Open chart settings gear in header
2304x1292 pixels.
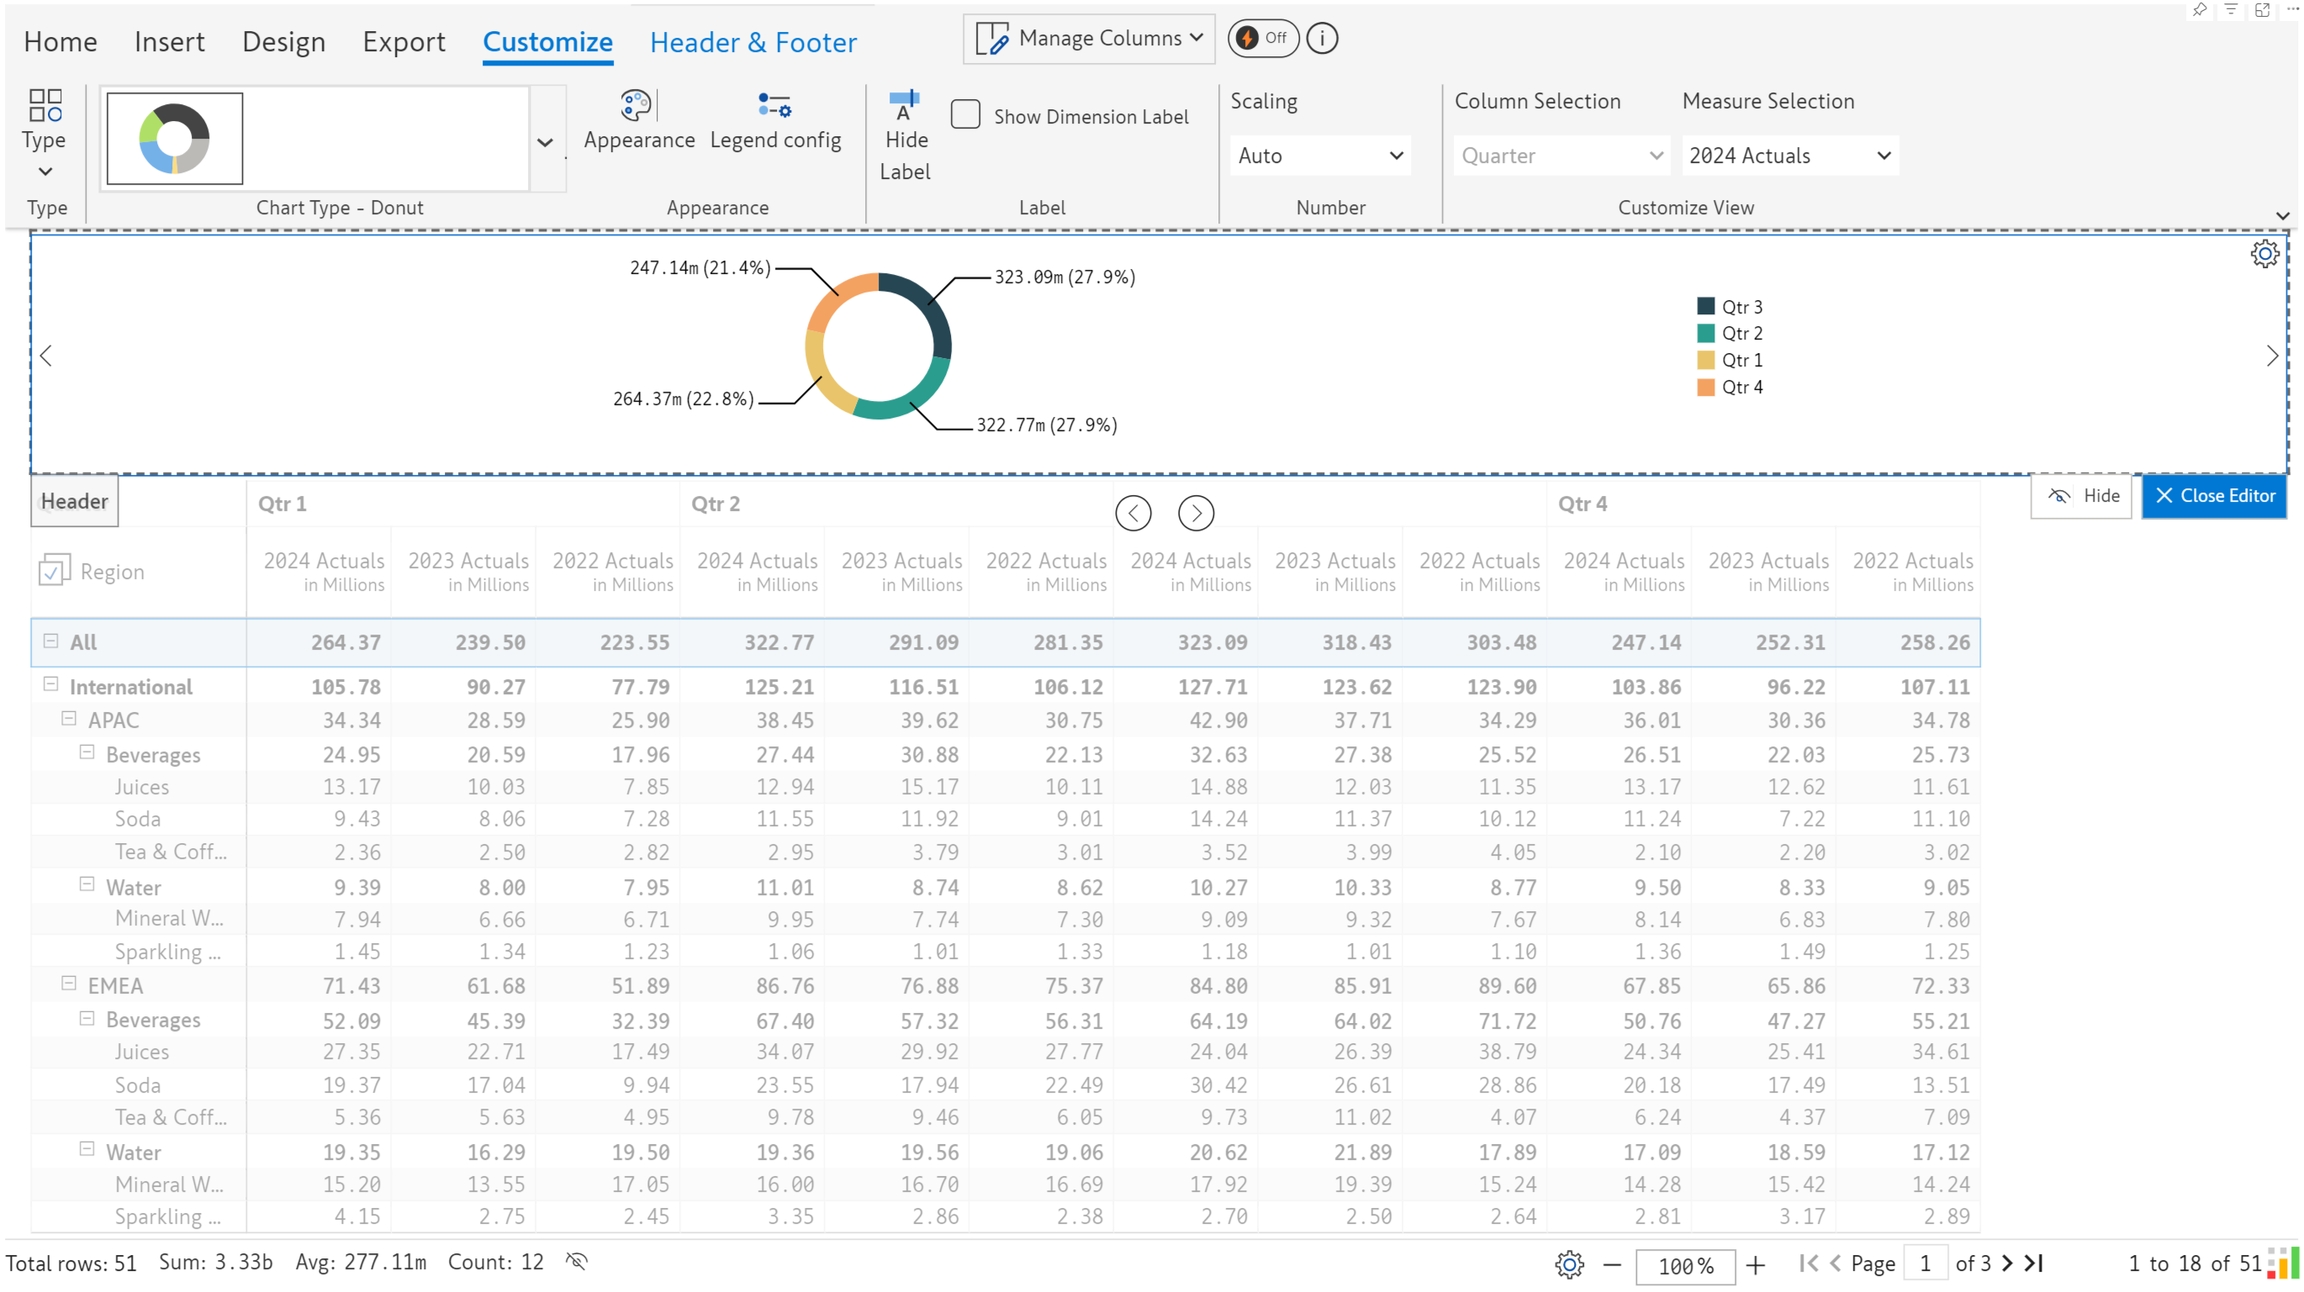tap(2264, 254)
